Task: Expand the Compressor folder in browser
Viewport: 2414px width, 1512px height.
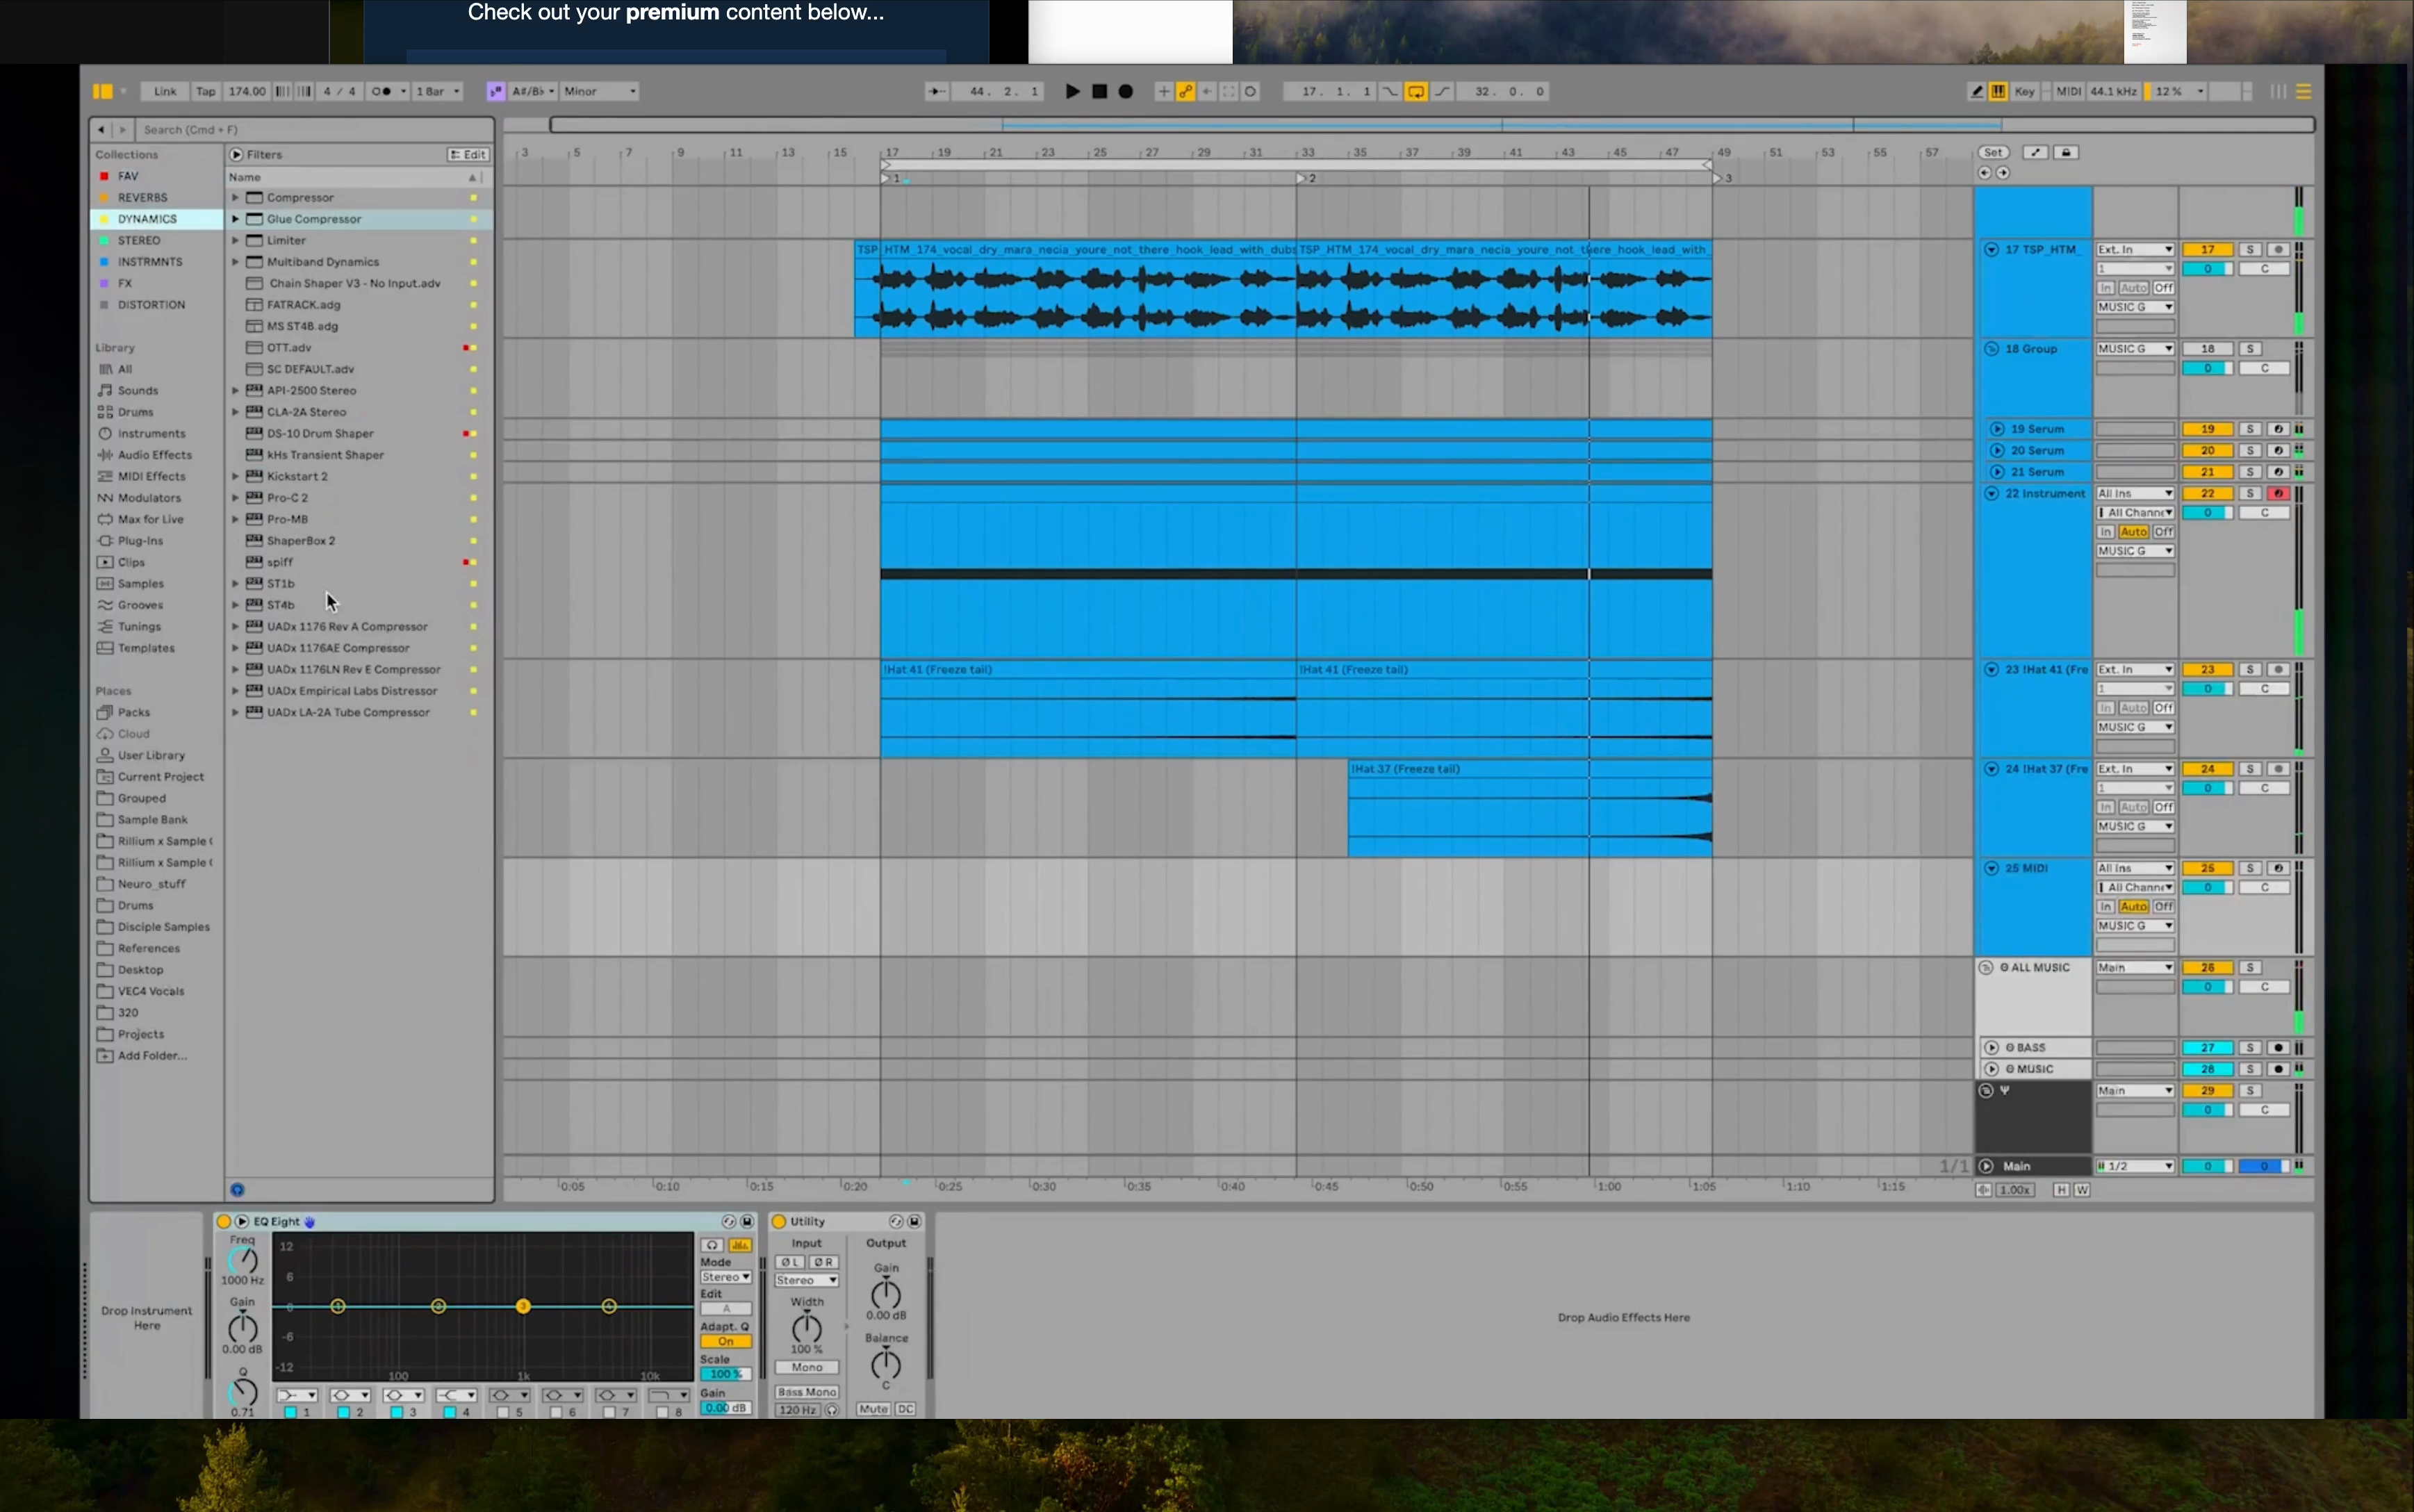Action: pos(235,198)
